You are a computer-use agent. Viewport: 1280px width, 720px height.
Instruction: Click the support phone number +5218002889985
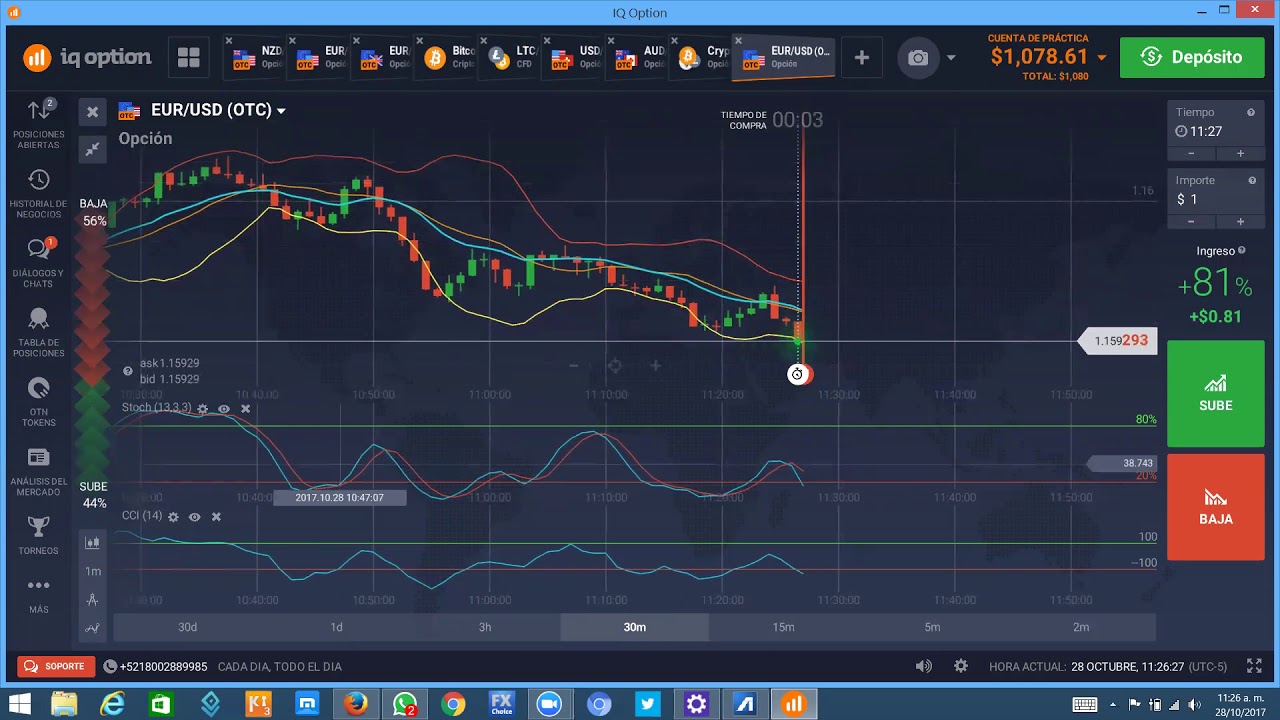pos(163,666)
